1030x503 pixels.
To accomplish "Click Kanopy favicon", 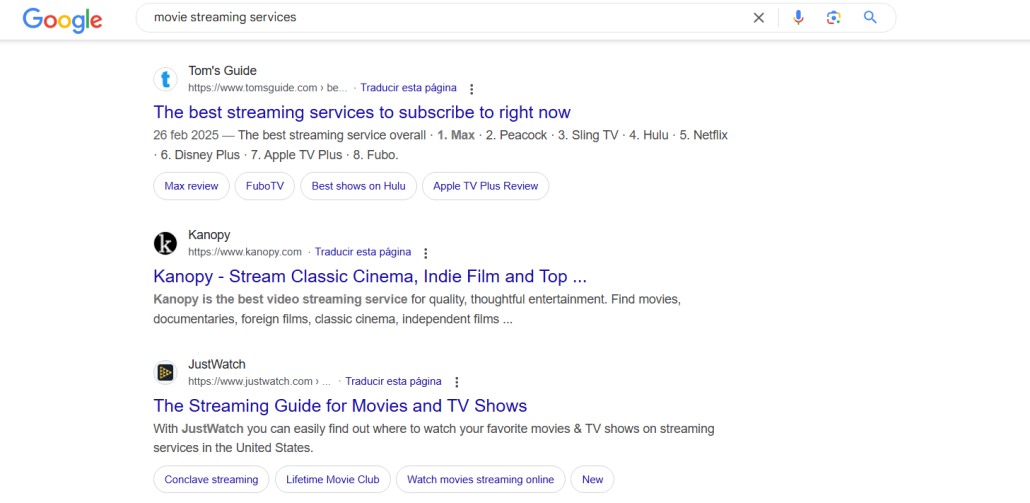I will (166, 244).
